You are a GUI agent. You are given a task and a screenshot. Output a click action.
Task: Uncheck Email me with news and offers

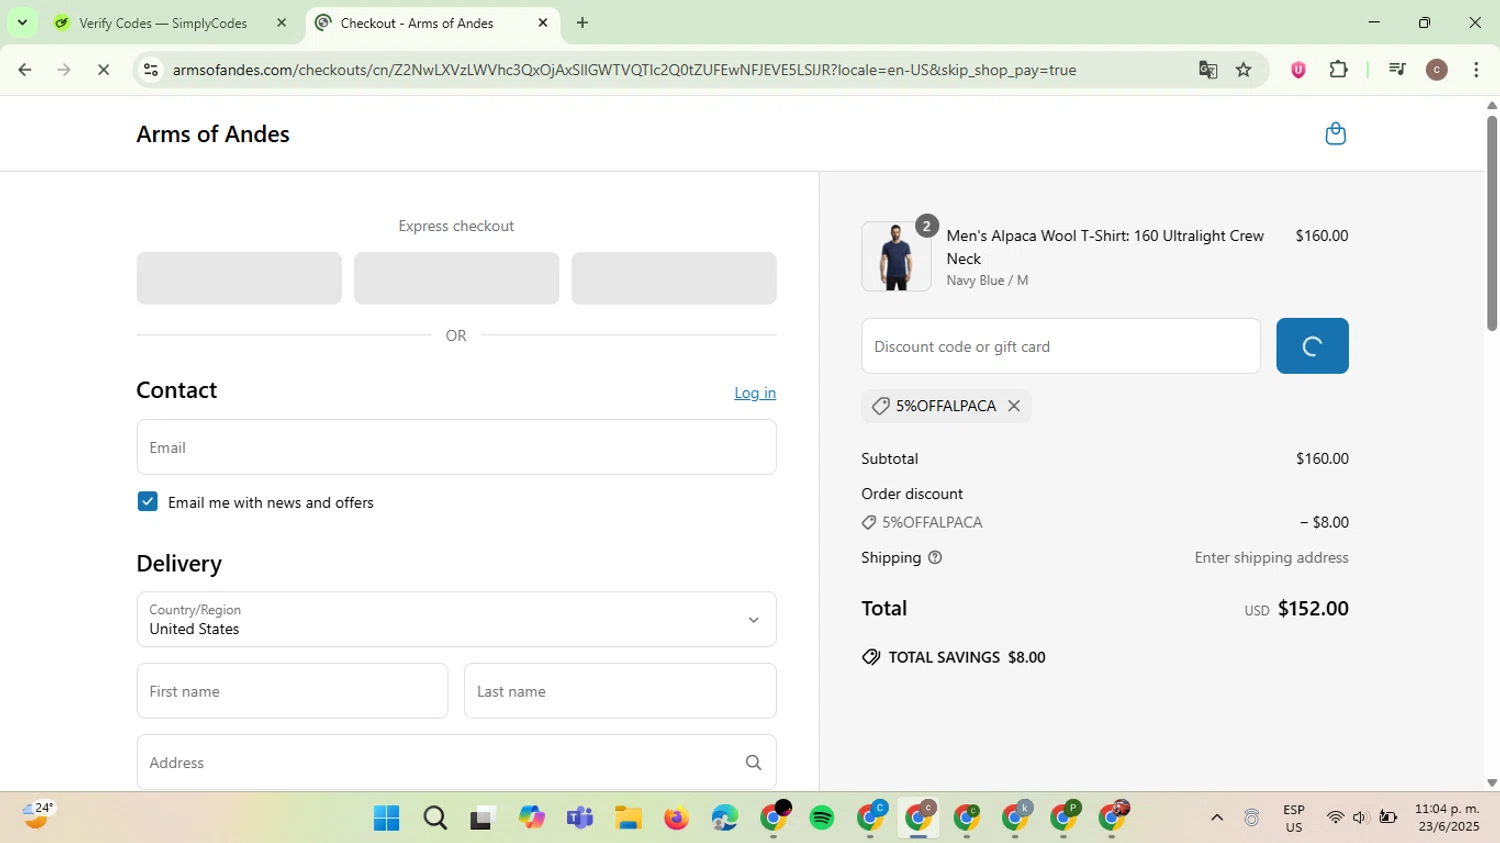tap(148, 502)
